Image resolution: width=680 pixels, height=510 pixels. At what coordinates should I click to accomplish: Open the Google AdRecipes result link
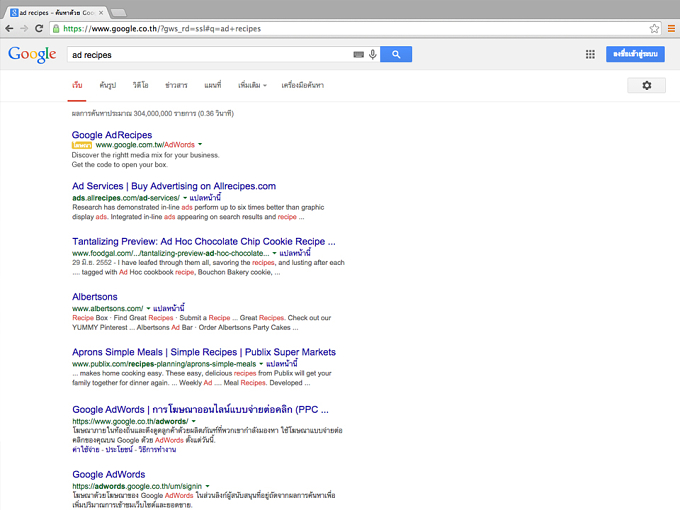click(112, 135)
